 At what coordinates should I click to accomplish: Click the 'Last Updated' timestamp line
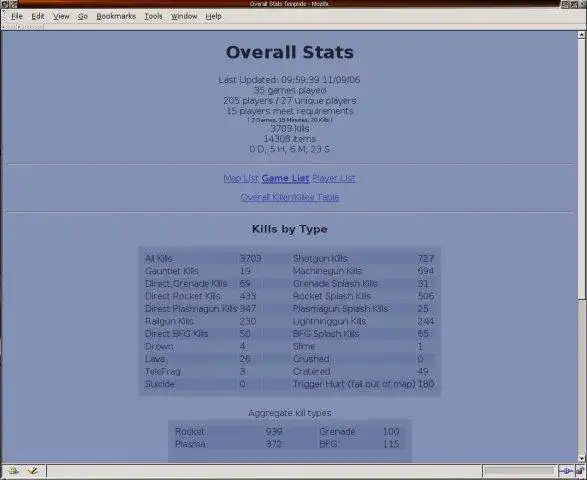[289, 80]
